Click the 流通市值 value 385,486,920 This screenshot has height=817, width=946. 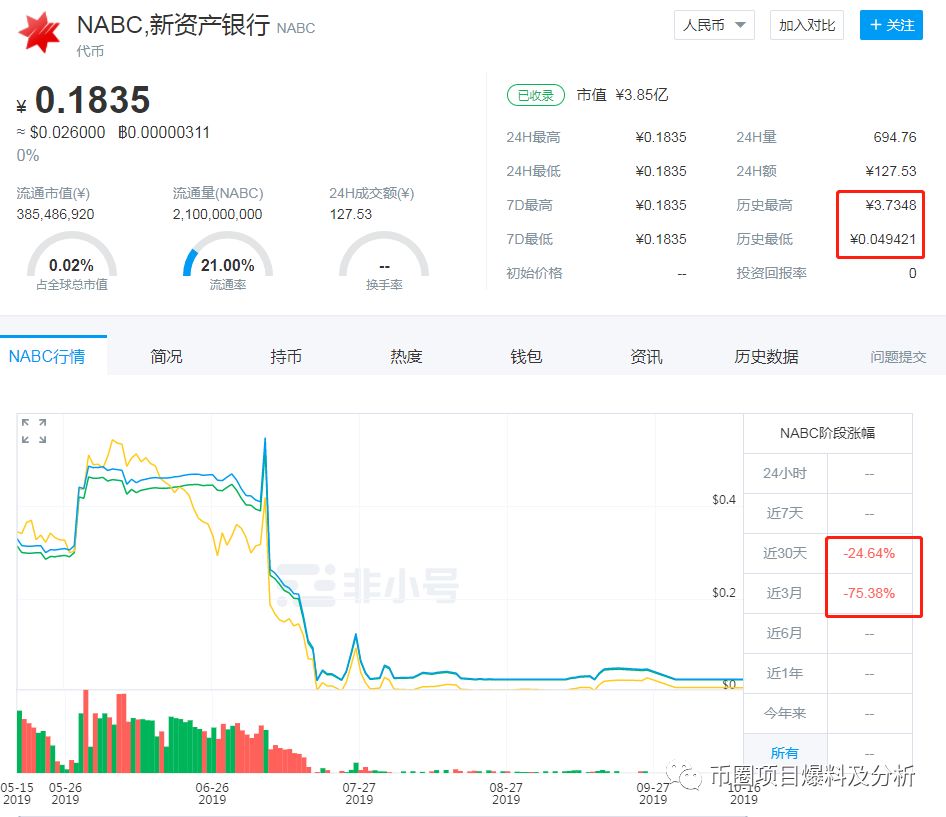tap(56, 214)
